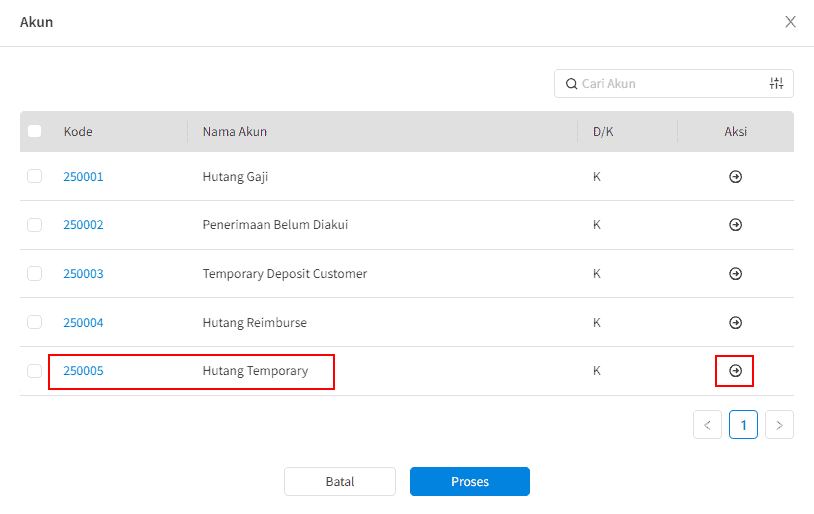The height and width of the screenshot is (514, 814).
Task: Open search filter settings icon
Action: click(776, 83)
